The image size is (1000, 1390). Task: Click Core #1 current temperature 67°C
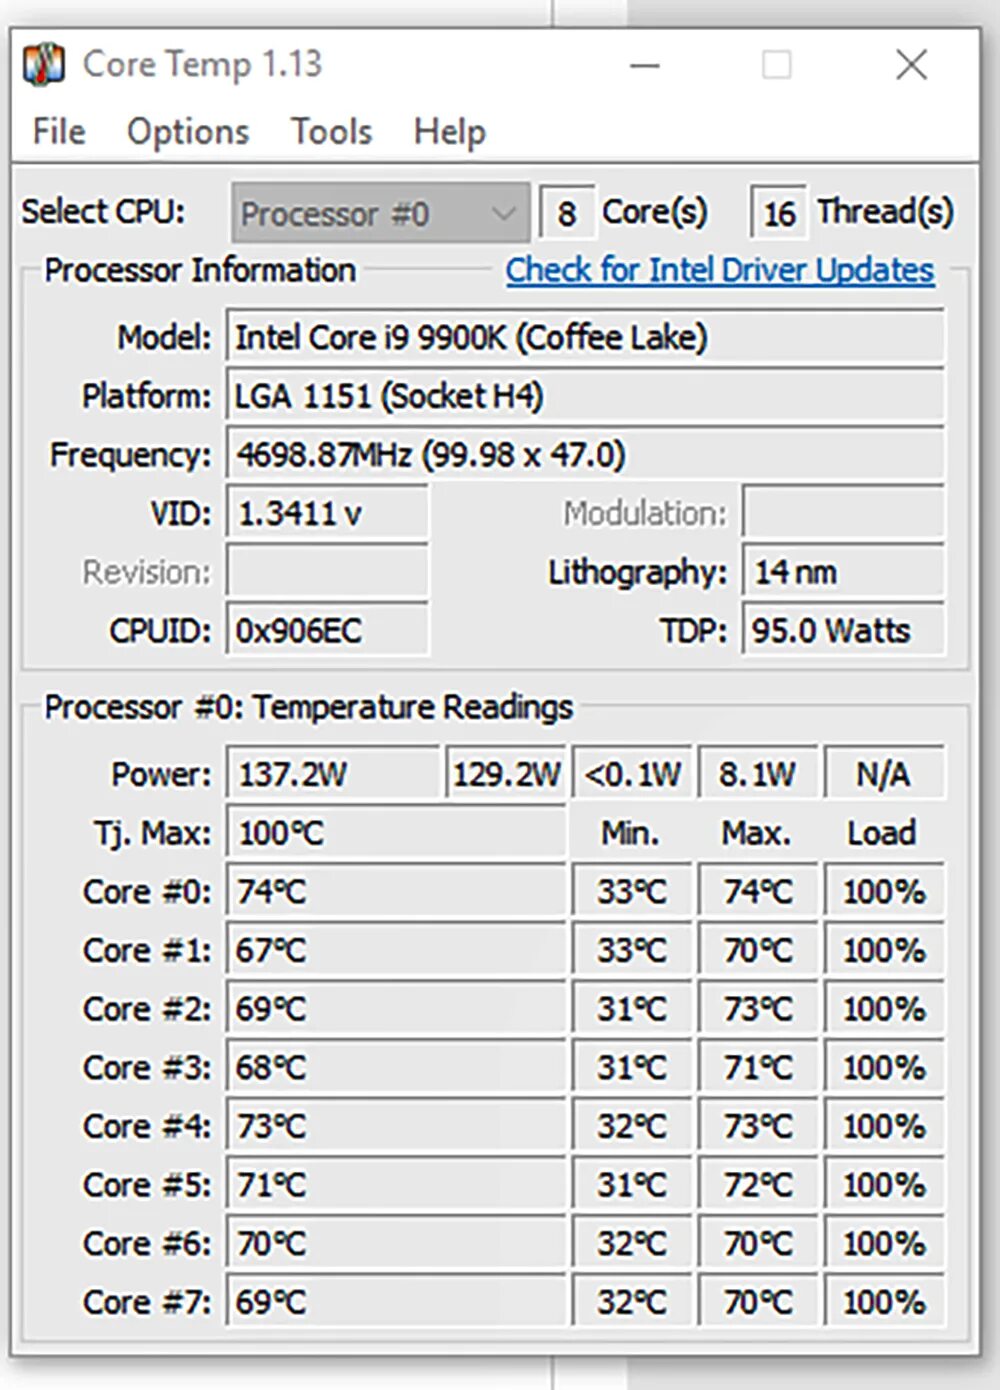[x=396, y=950]
